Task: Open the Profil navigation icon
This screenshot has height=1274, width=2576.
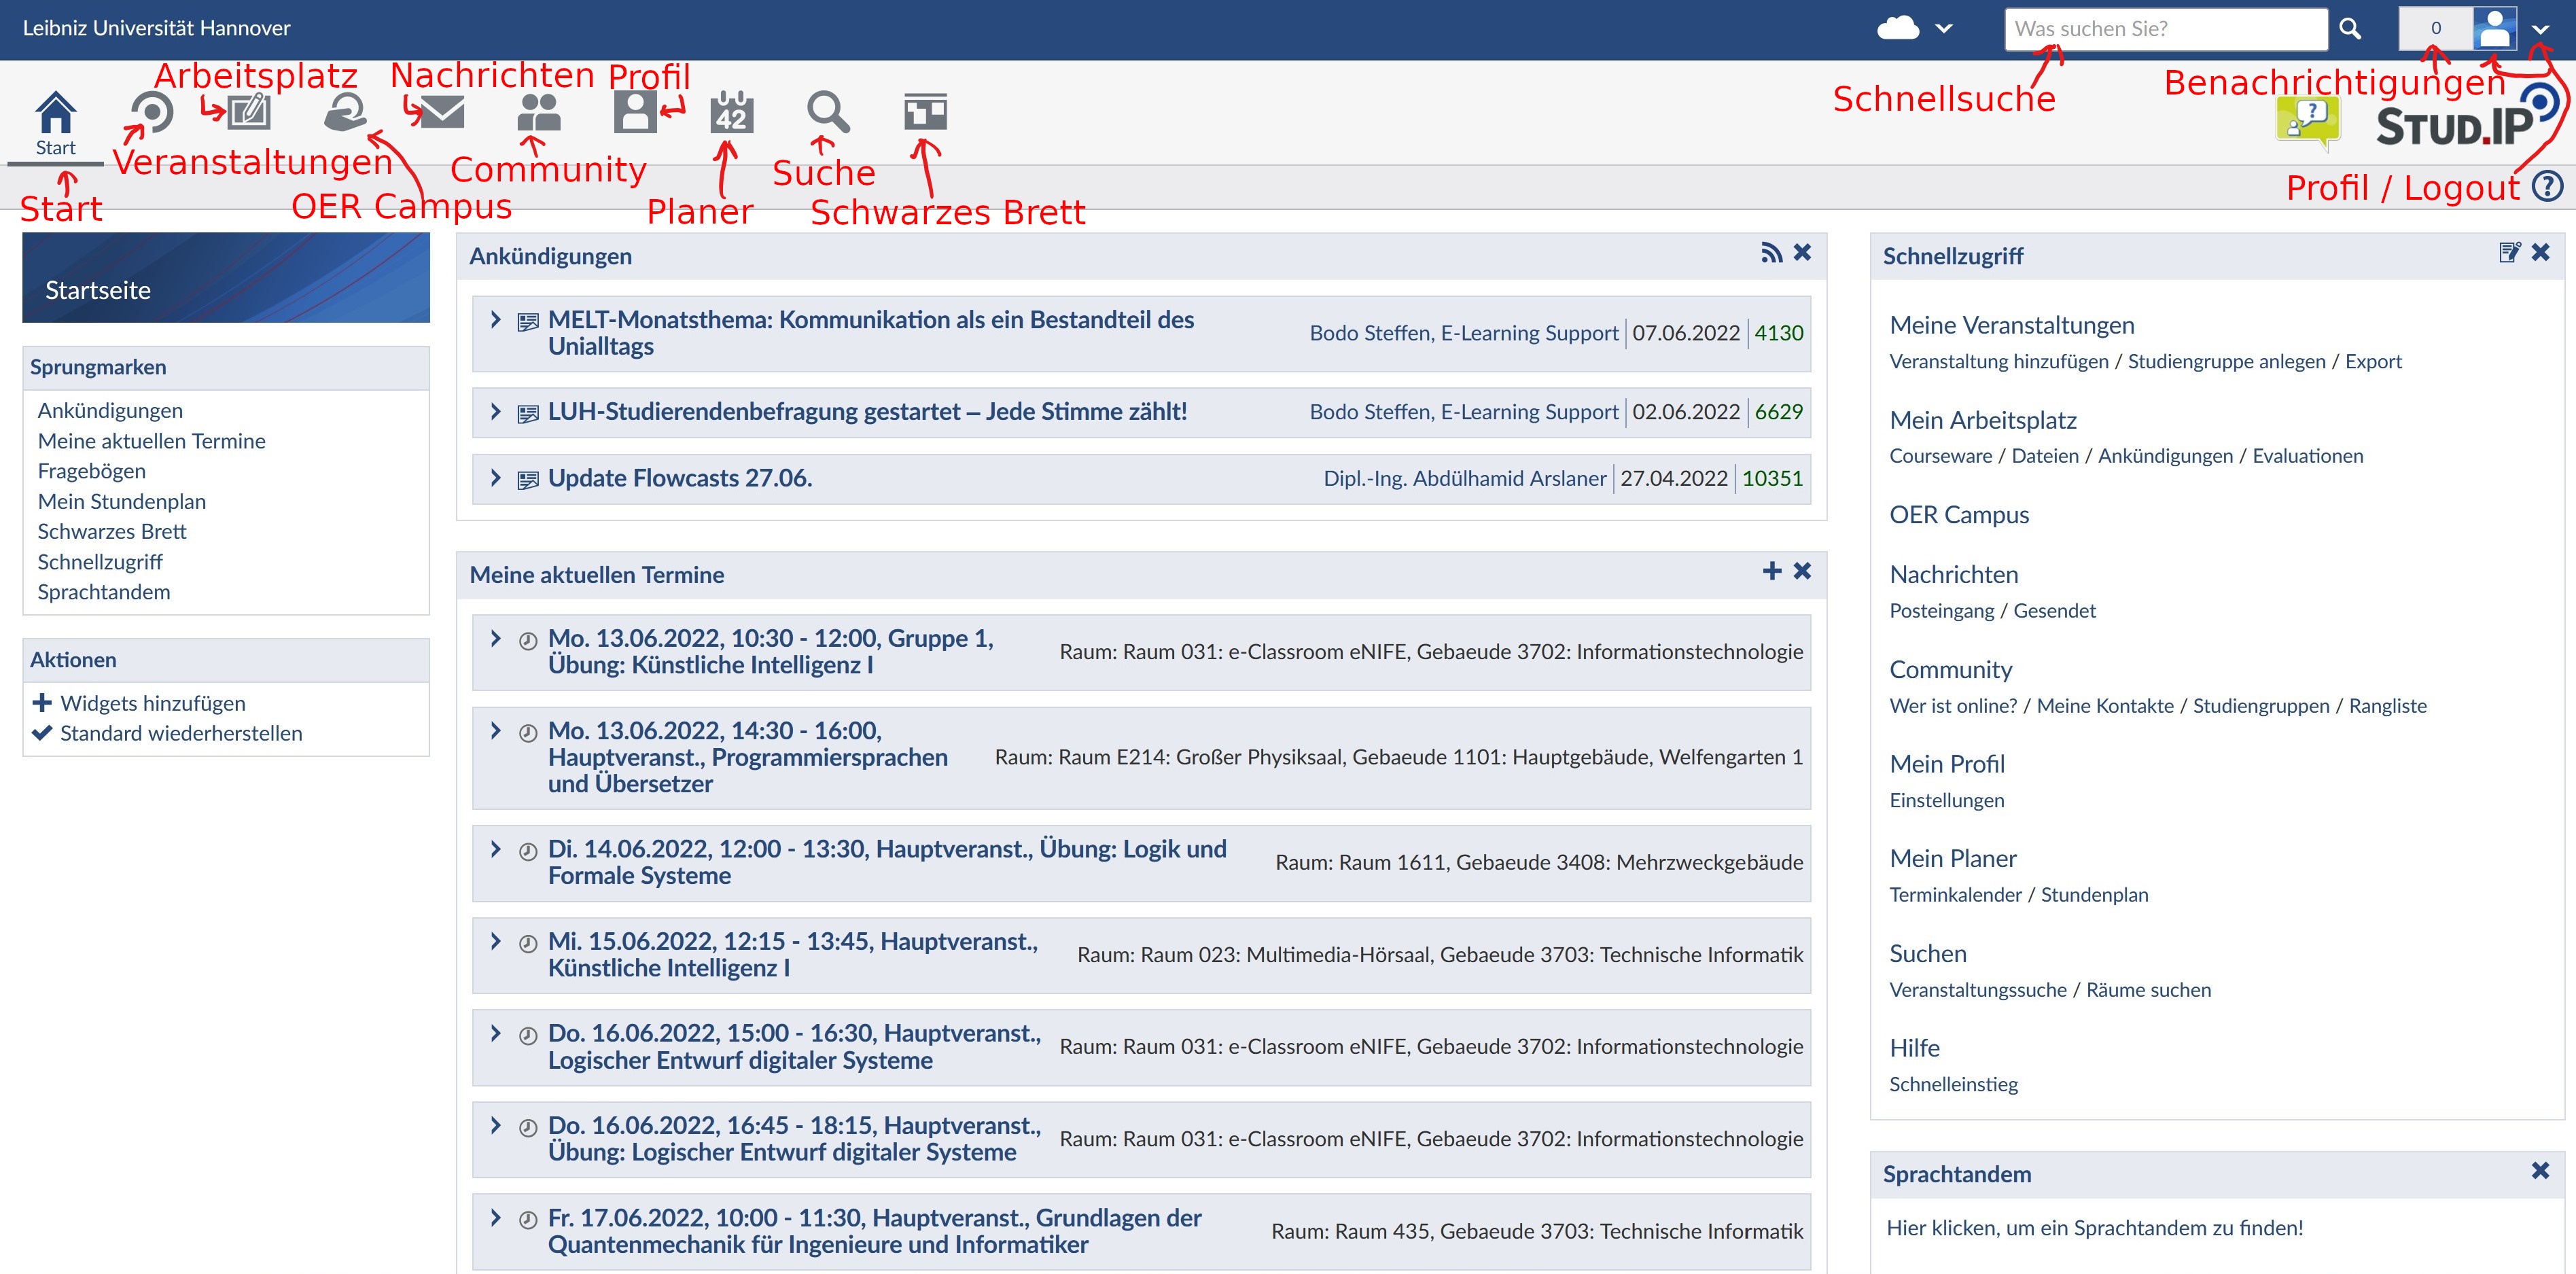Action: pyautogui.click(x=635, y=112)
